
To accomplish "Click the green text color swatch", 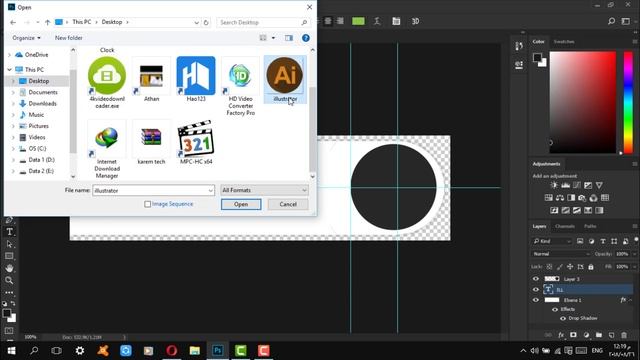I will [x=358, y=21].
